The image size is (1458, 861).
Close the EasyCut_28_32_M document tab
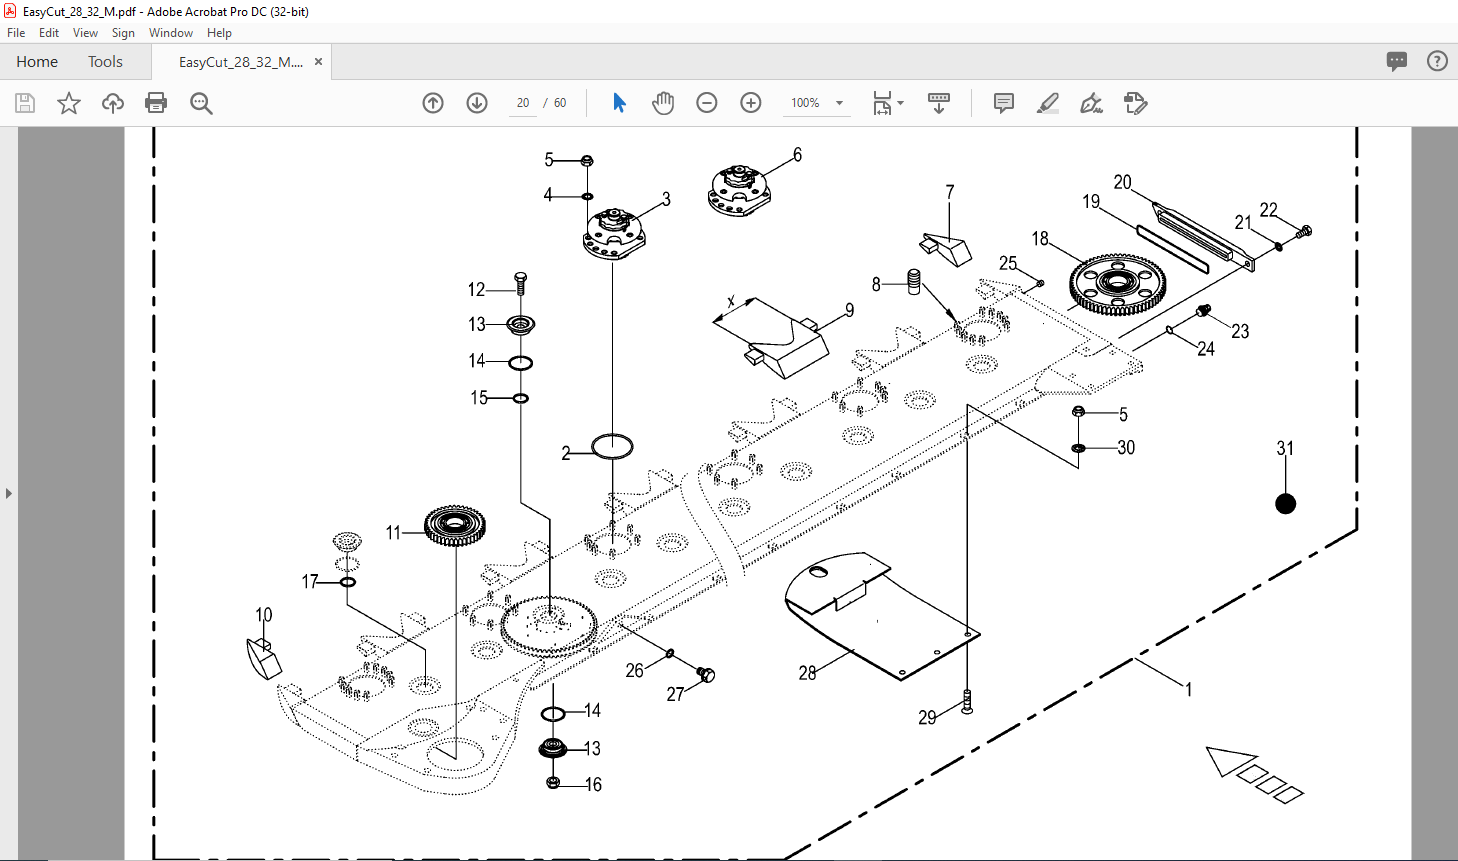(x=318, y=62)
